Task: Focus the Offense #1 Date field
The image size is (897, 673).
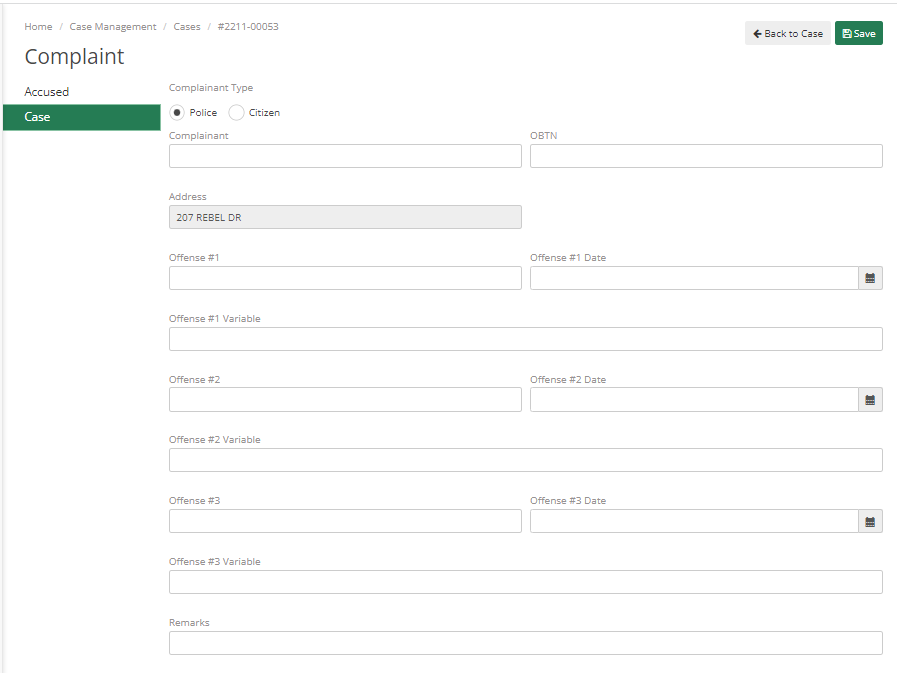Action: (x=694, y=278)
